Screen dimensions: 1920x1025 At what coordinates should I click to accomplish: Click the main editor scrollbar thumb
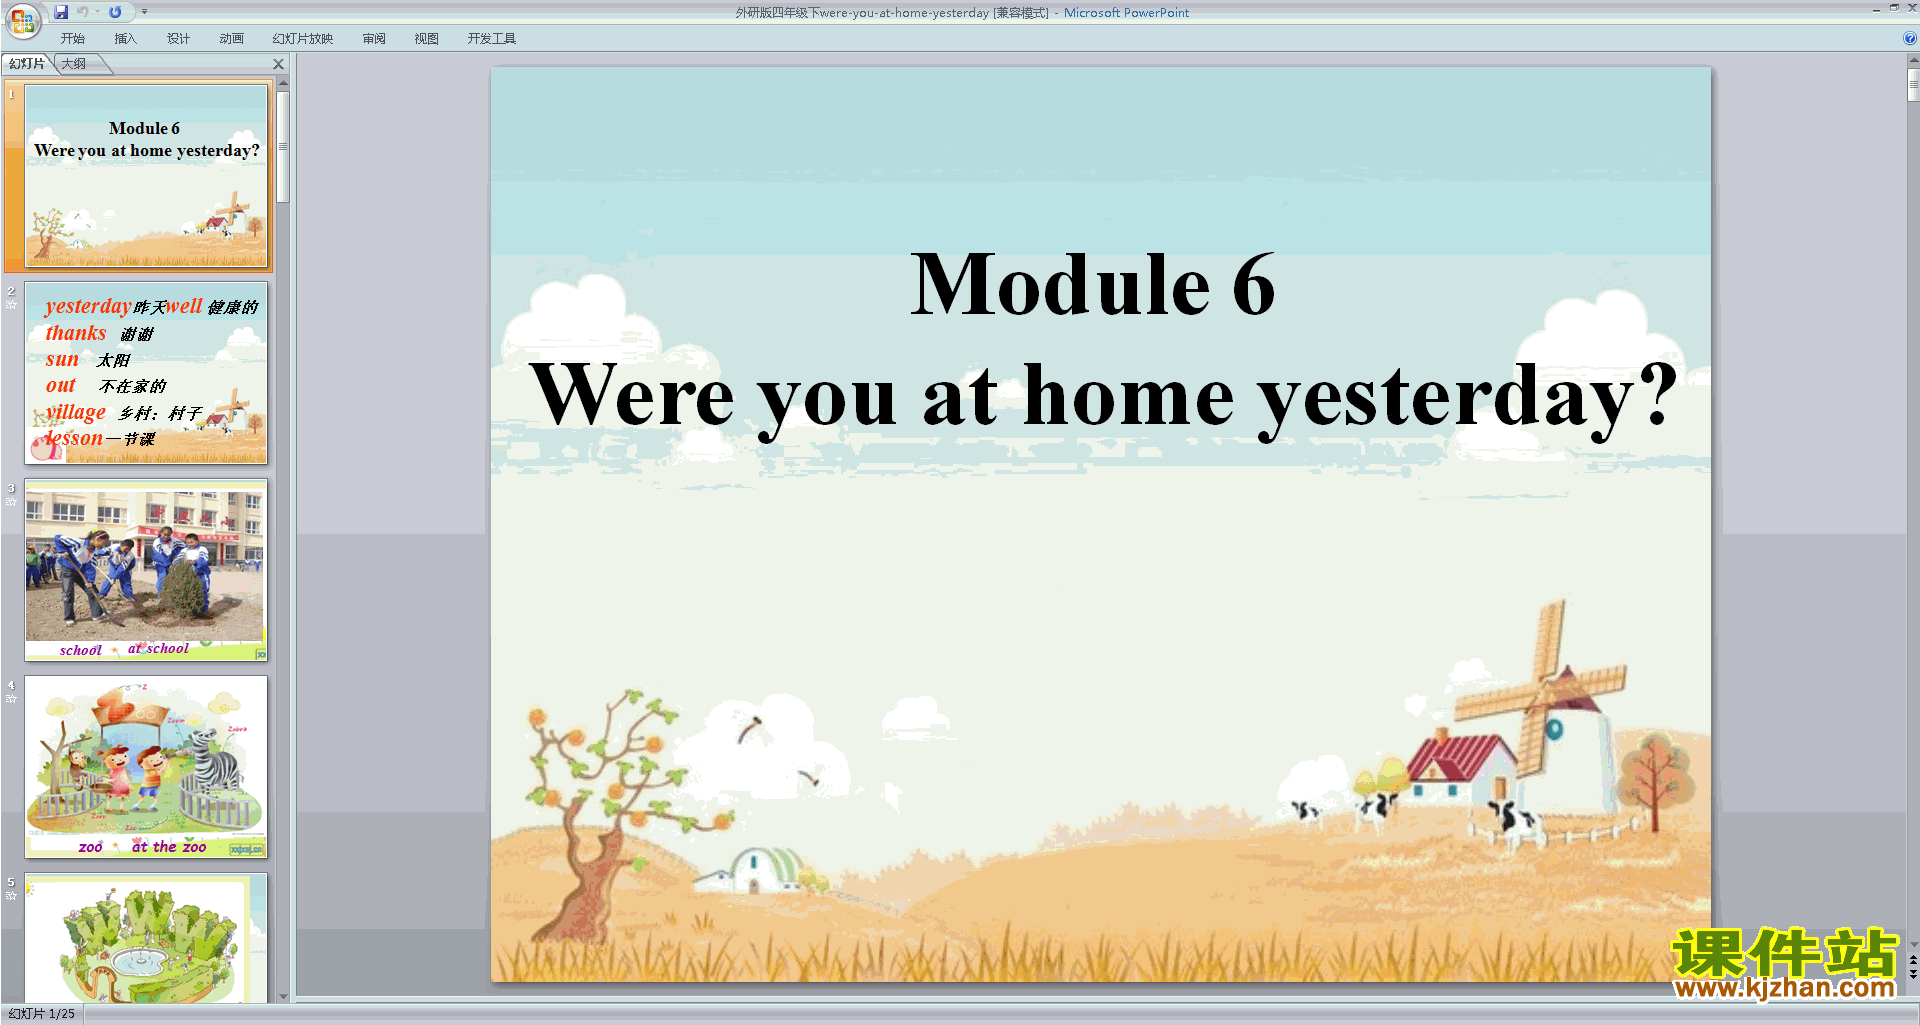point(1913,84)
